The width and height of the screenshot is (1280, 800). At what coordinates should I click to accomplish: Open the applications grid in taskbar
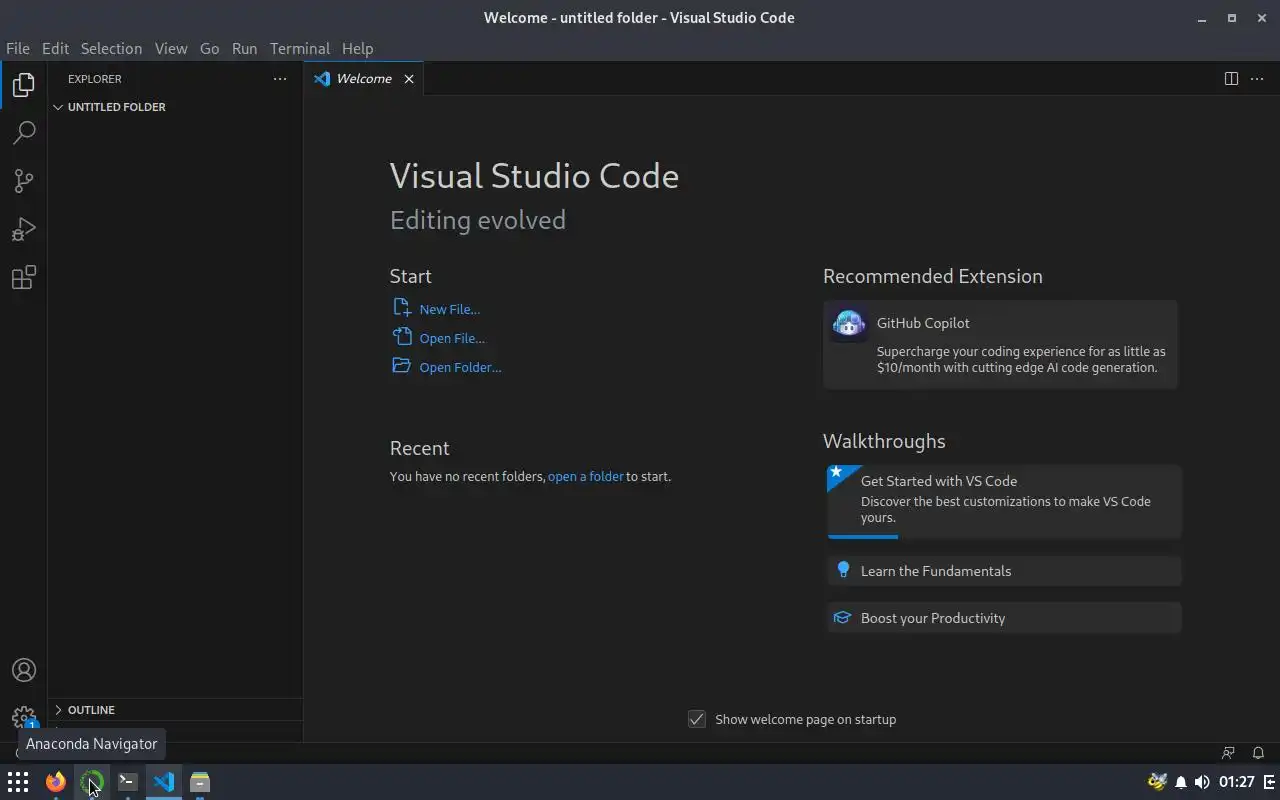click(18, 782)
